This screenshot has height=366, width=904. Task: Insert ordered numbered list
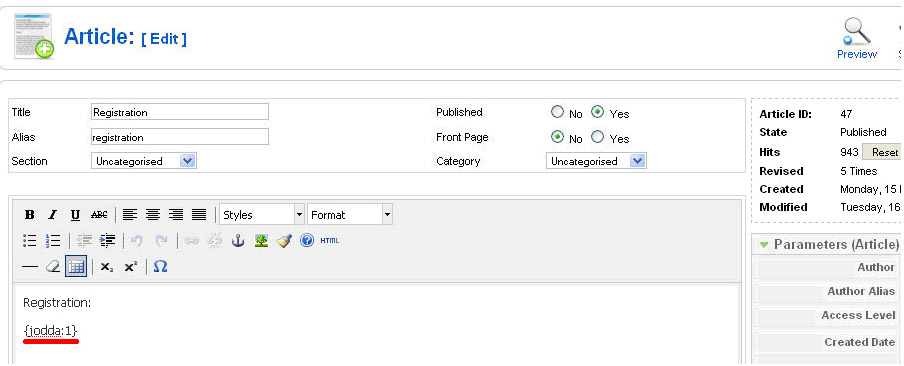pyautogui.click(x=53, y=240)
